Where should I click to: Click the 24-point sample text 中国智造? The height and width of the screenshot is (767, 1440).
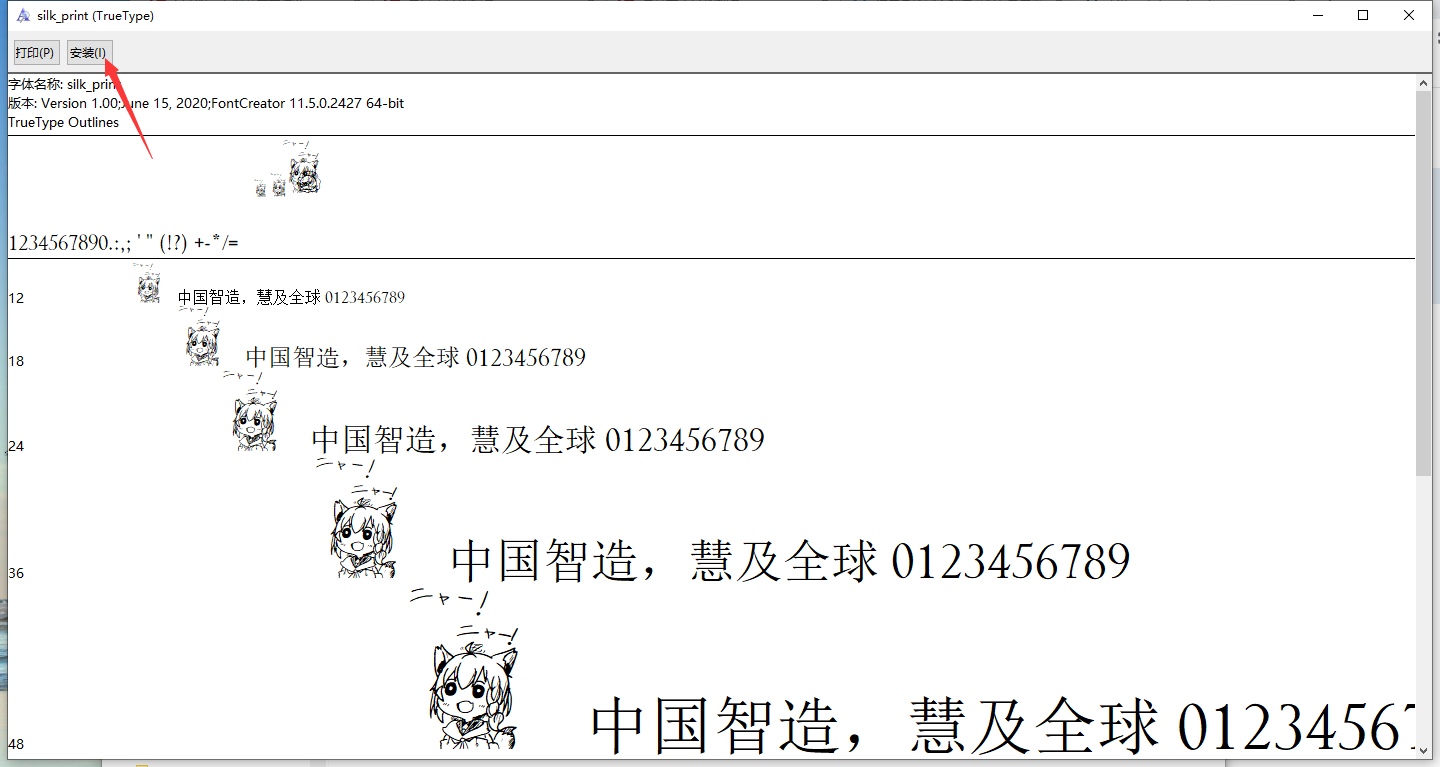538,439
